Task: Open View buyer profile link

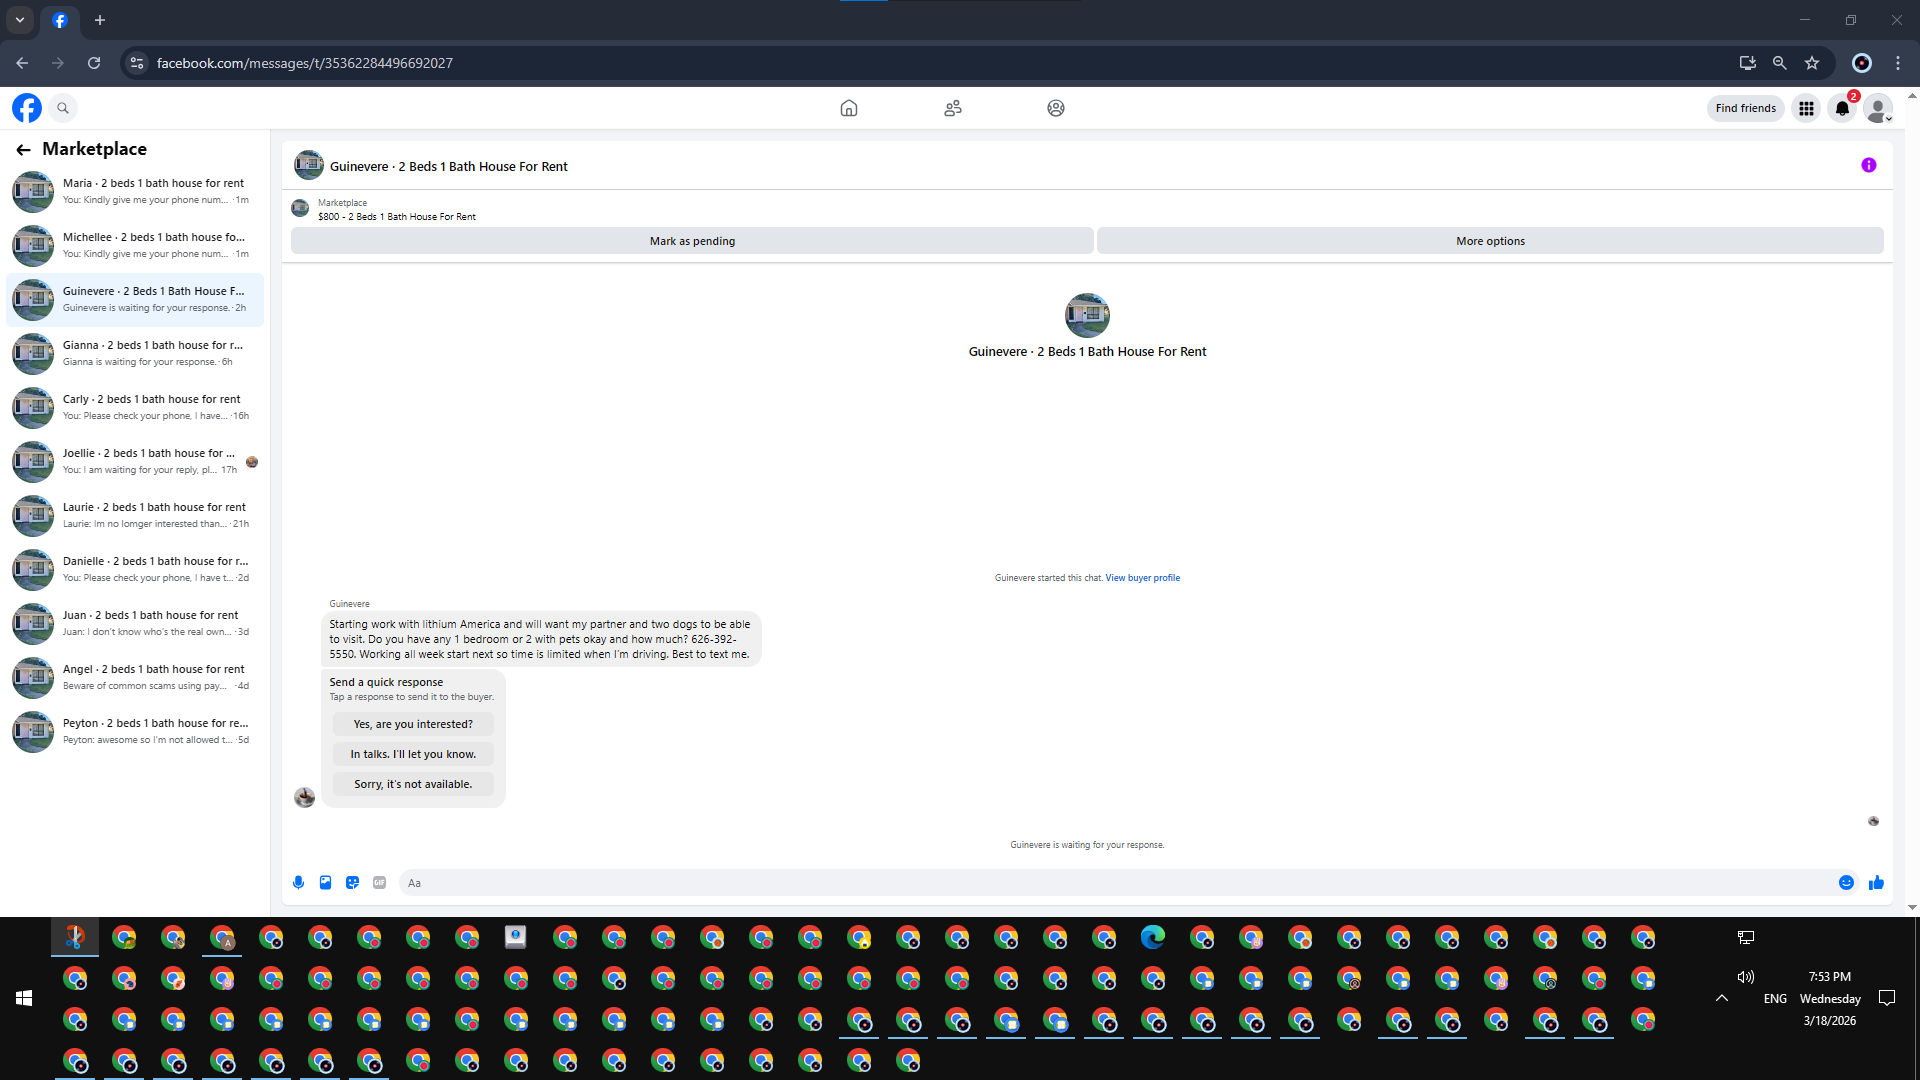Action: pos(1142,578)
